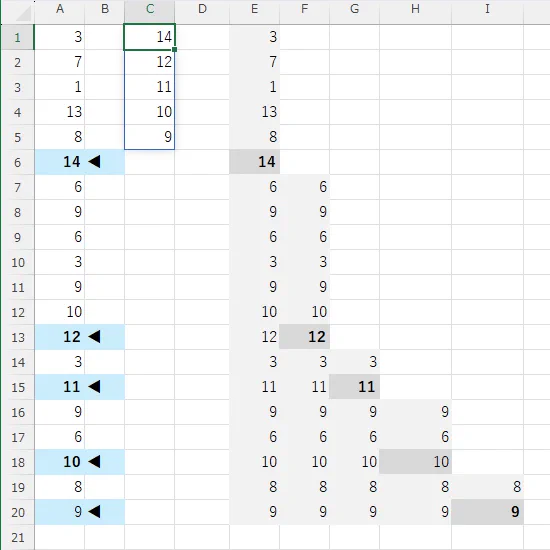Click highlighted cell A6 with bold 14
This screenshot has width=550, height=550.
(x=60, y=162)
